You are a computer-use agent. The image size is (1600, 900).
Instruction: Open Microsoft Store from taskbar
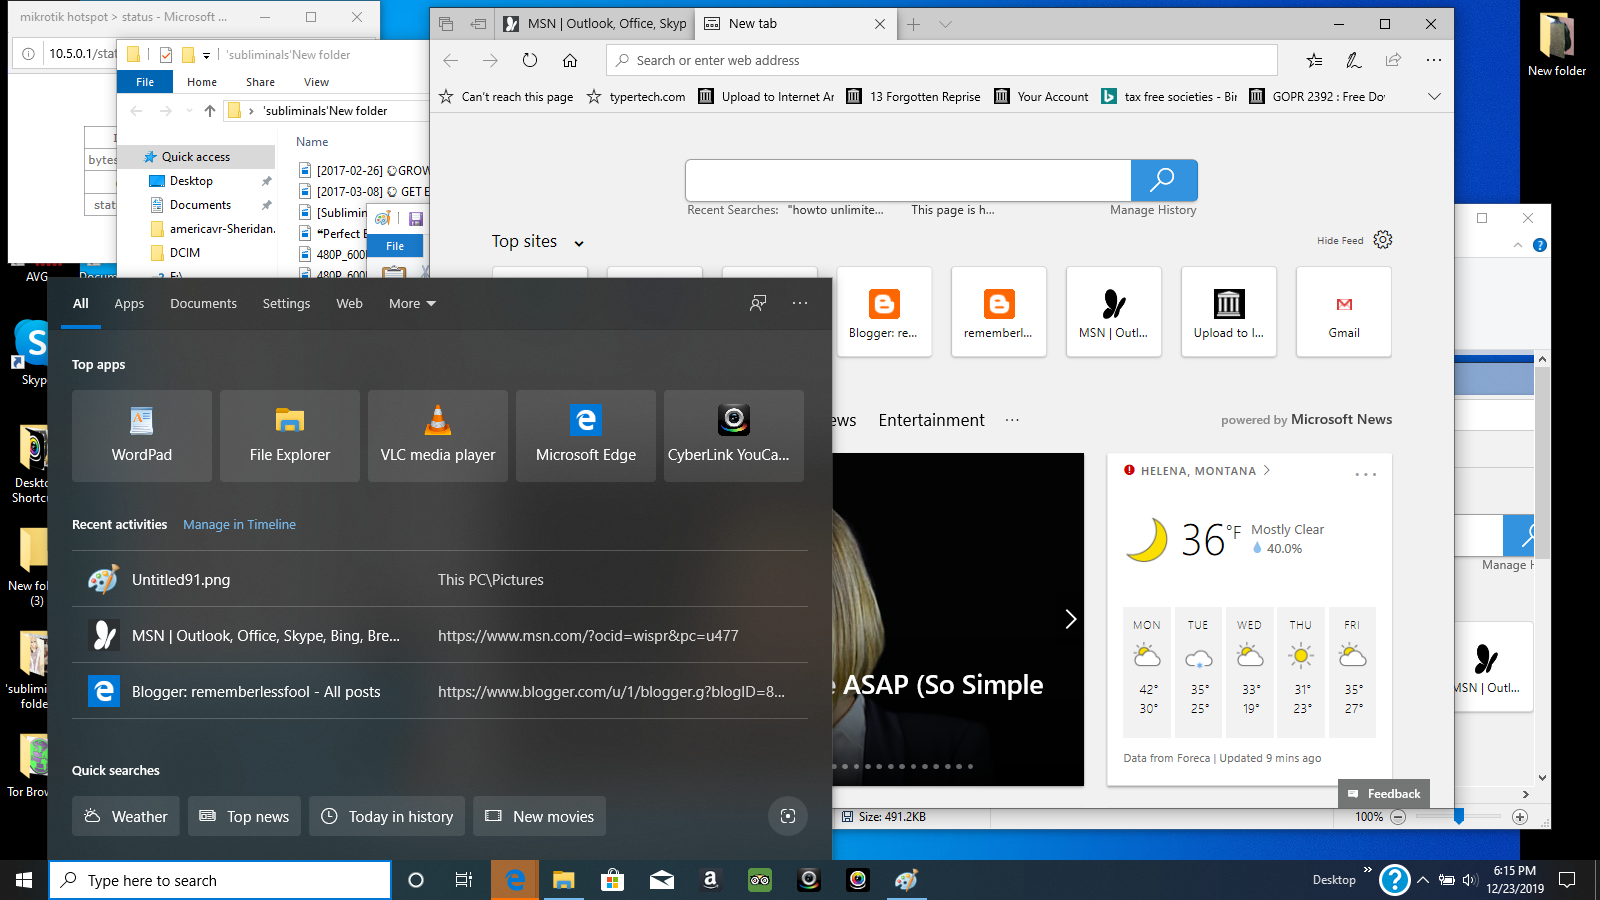[x=612, y=880]
